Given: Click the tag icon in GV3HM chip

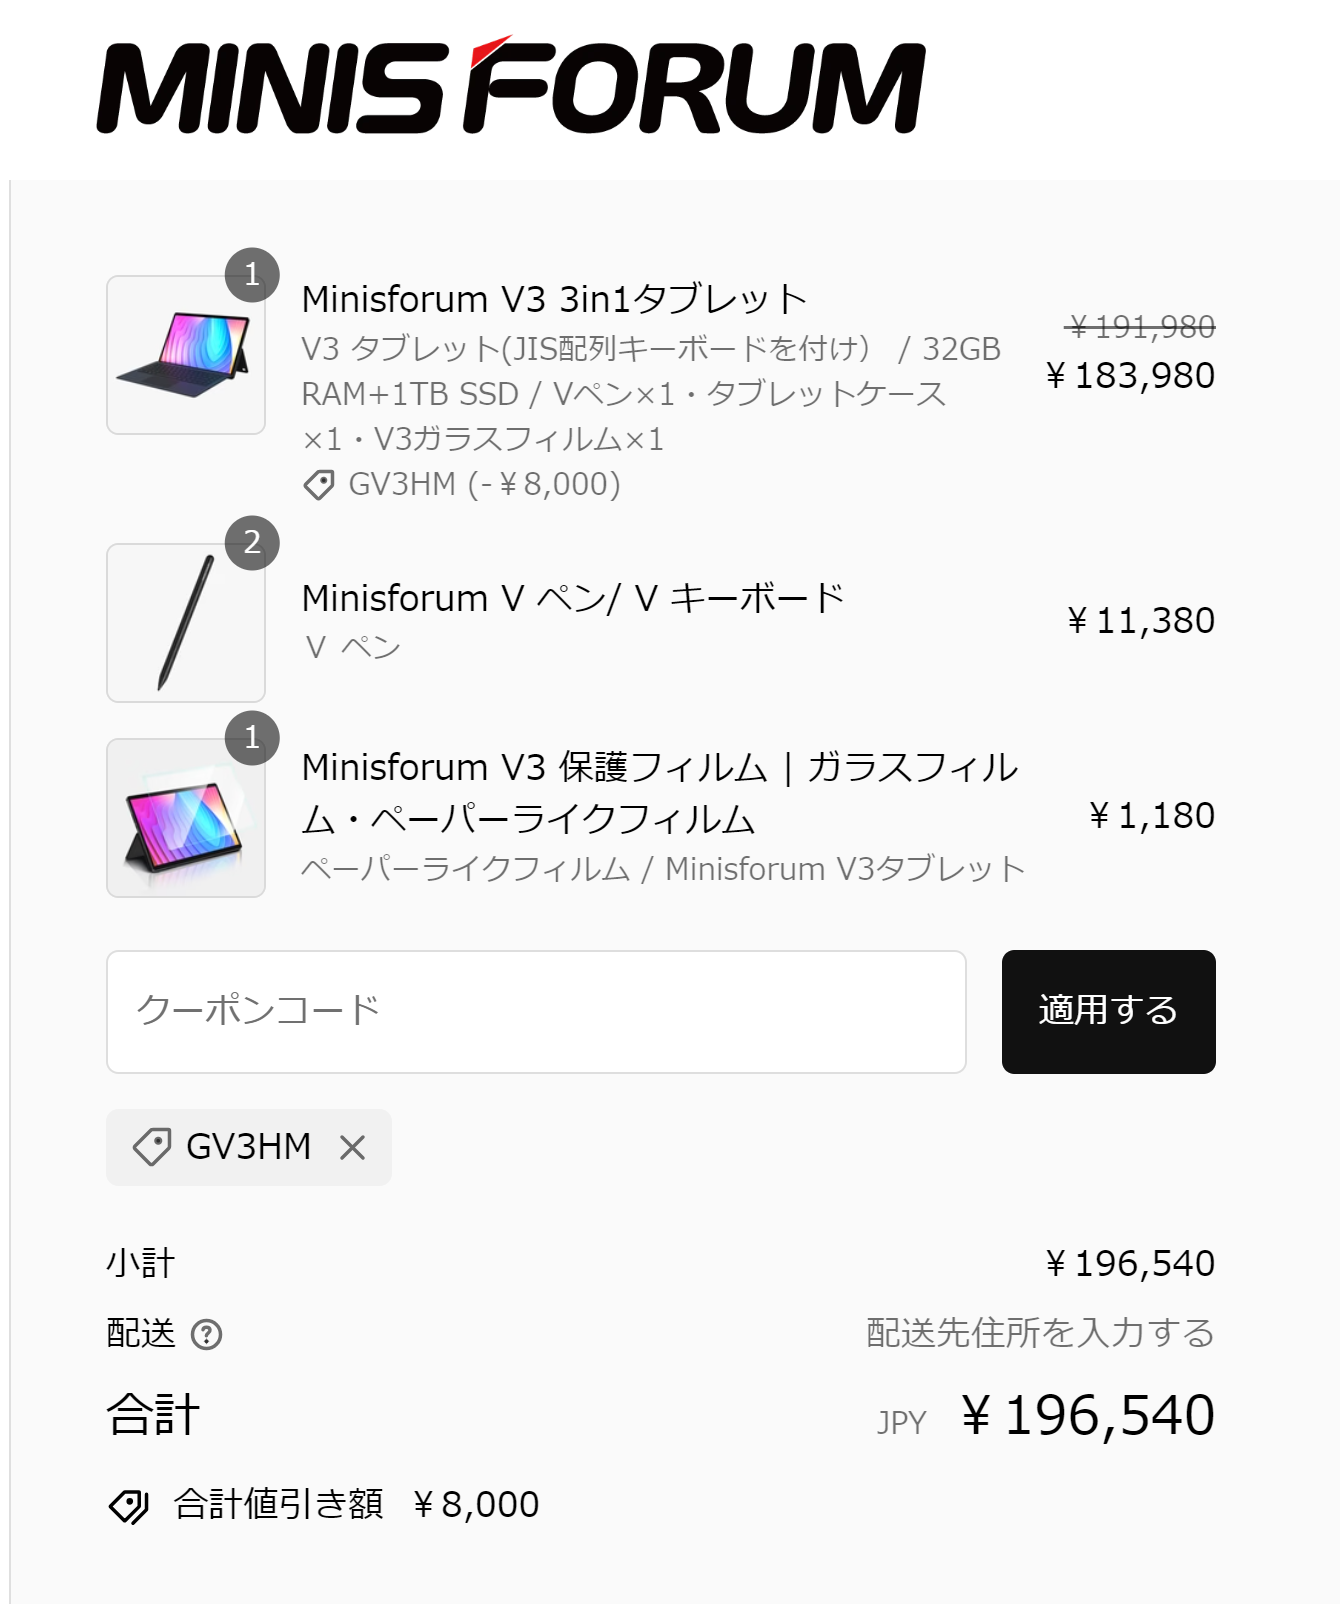Looking at the screenshot, I should click(152, 1147).
